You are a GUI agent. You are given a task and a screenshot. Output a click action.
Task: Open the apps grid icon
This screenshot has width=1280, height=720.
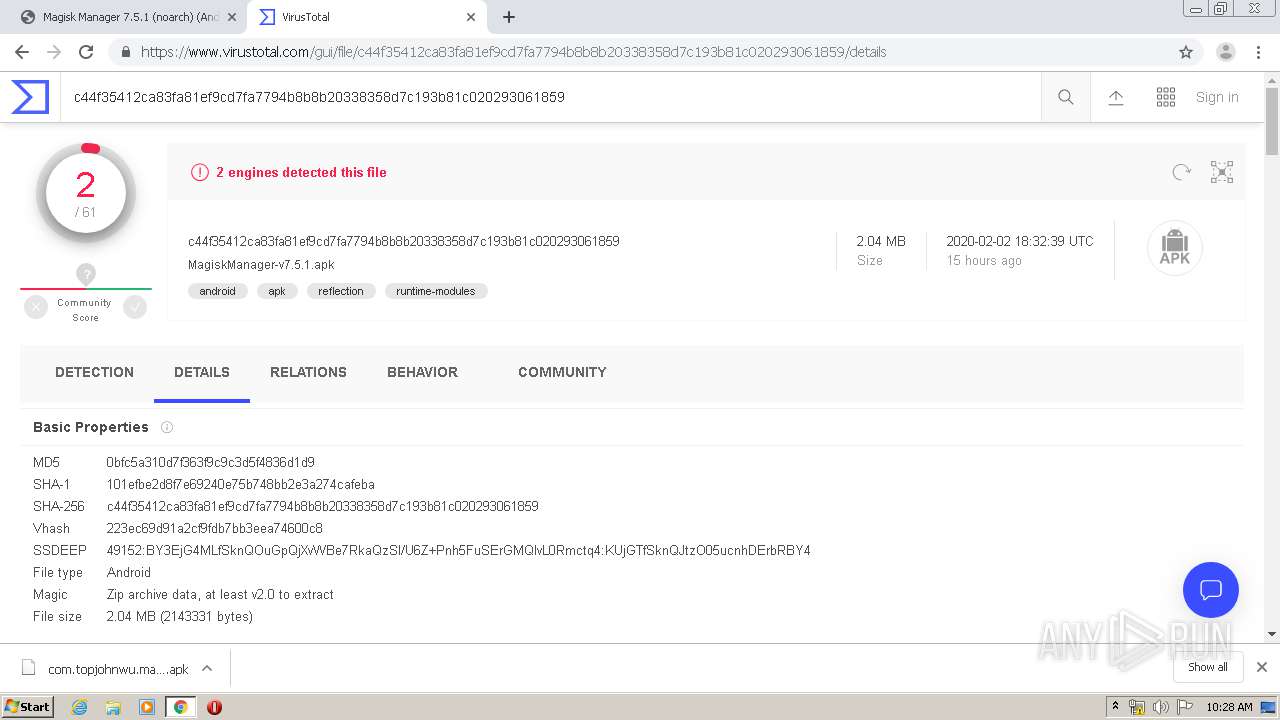[1166, 97]
